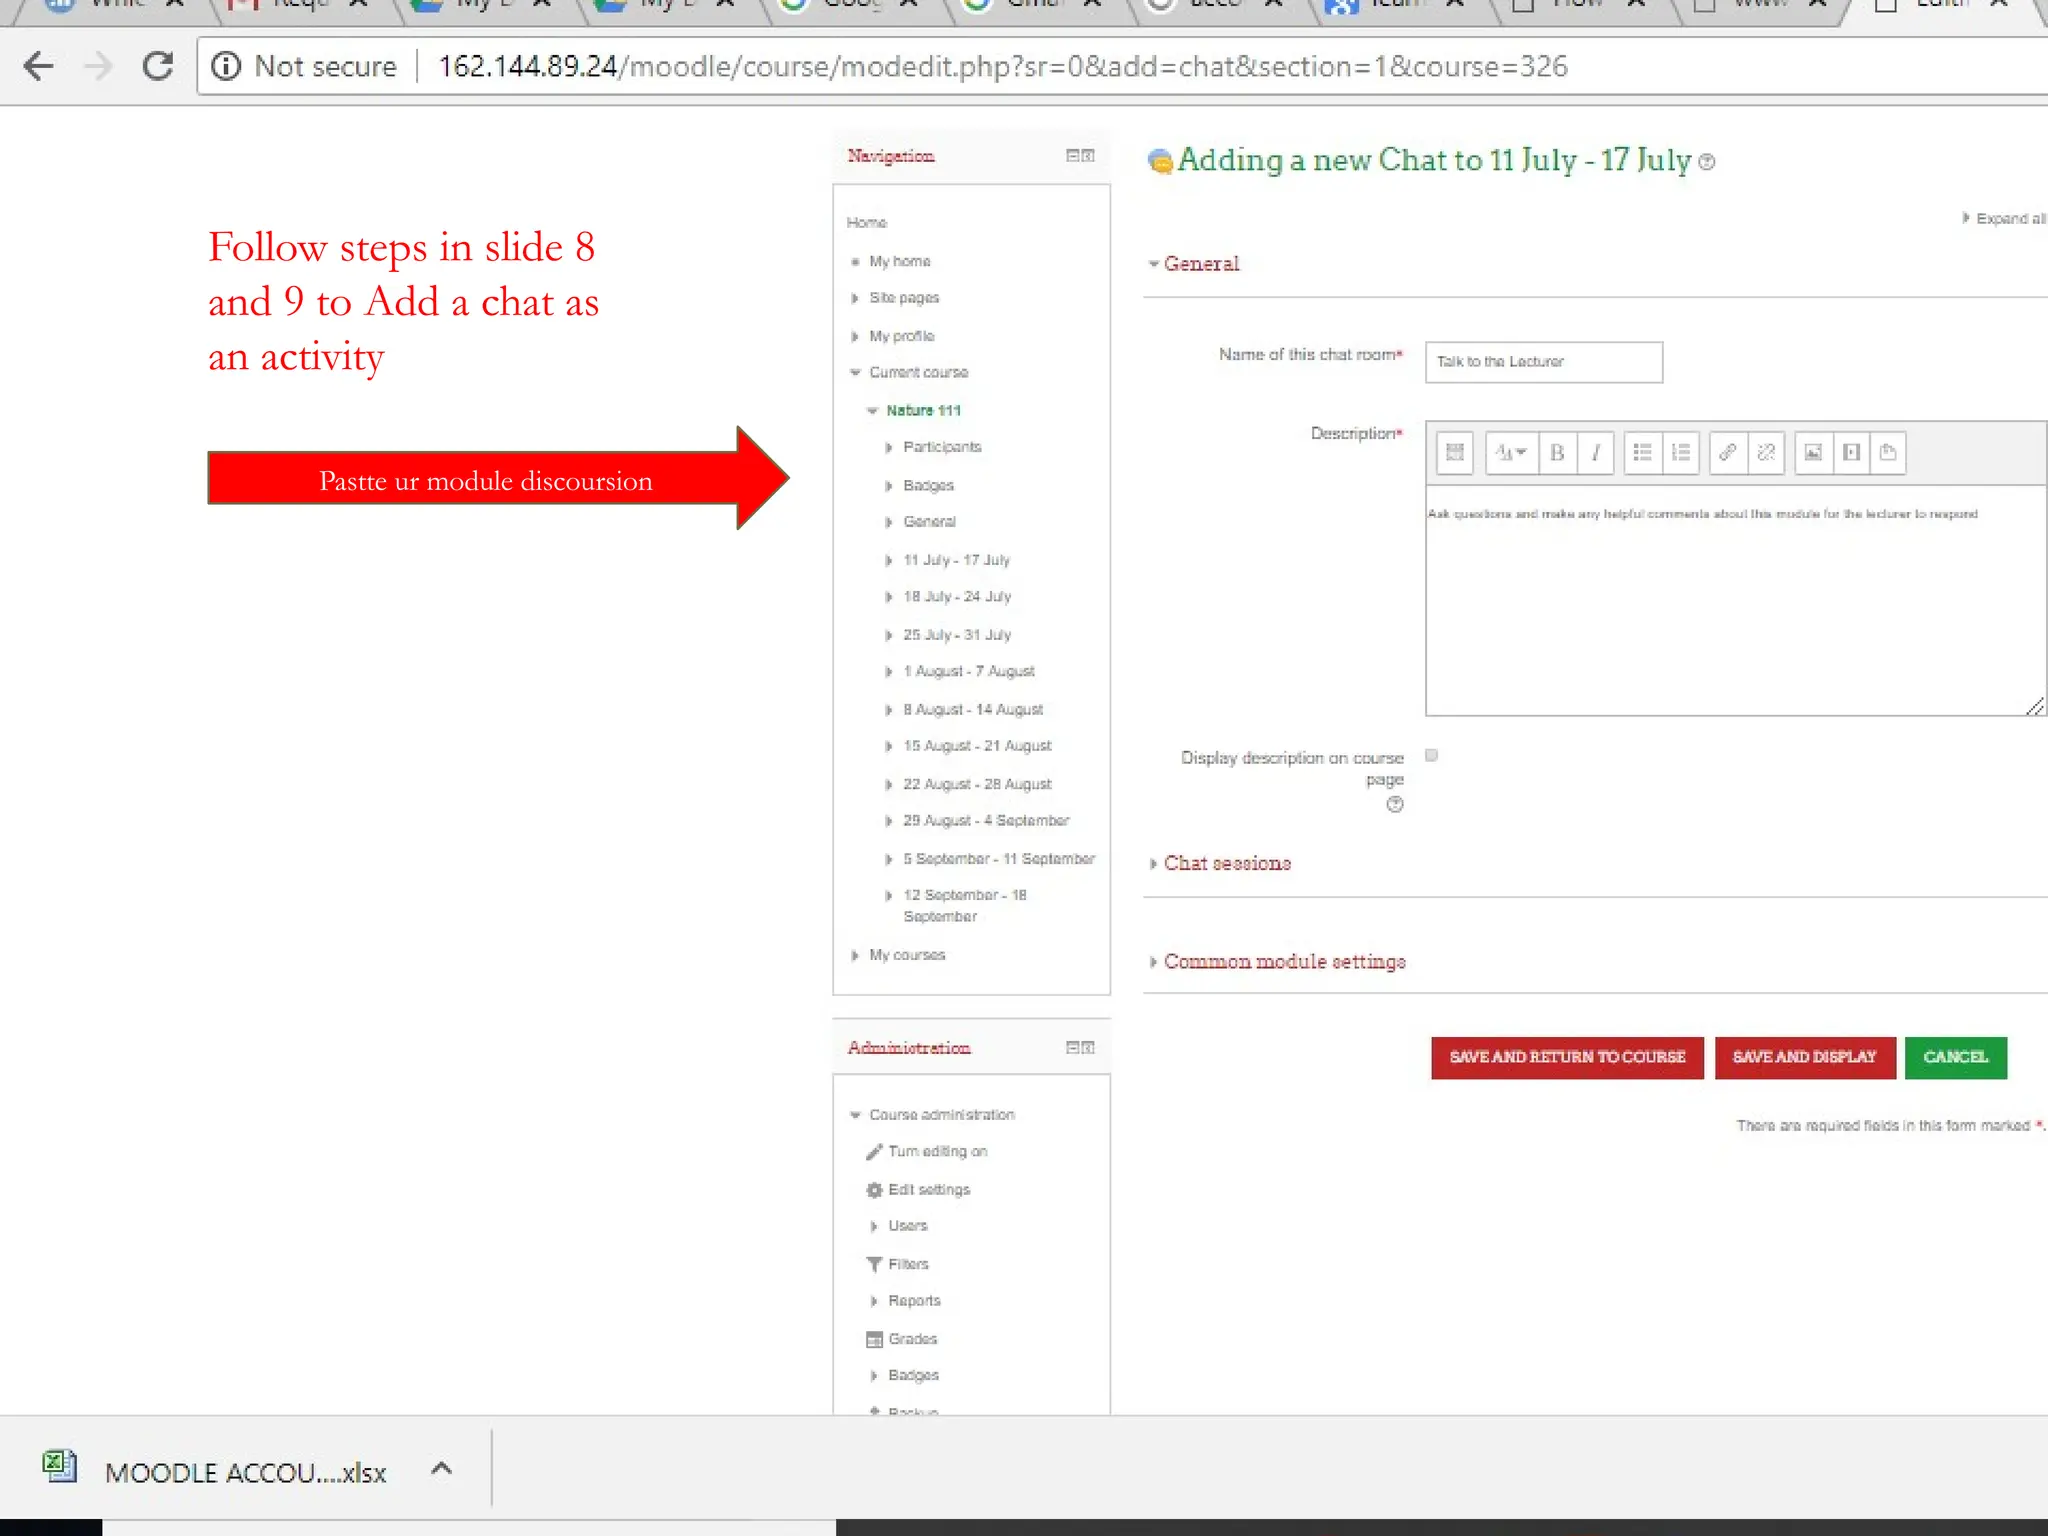Image resolution: width=2048 pixels, height=1536 pixels.
Task: Click the green Cancel button
Action: tap(1956, 1058)
